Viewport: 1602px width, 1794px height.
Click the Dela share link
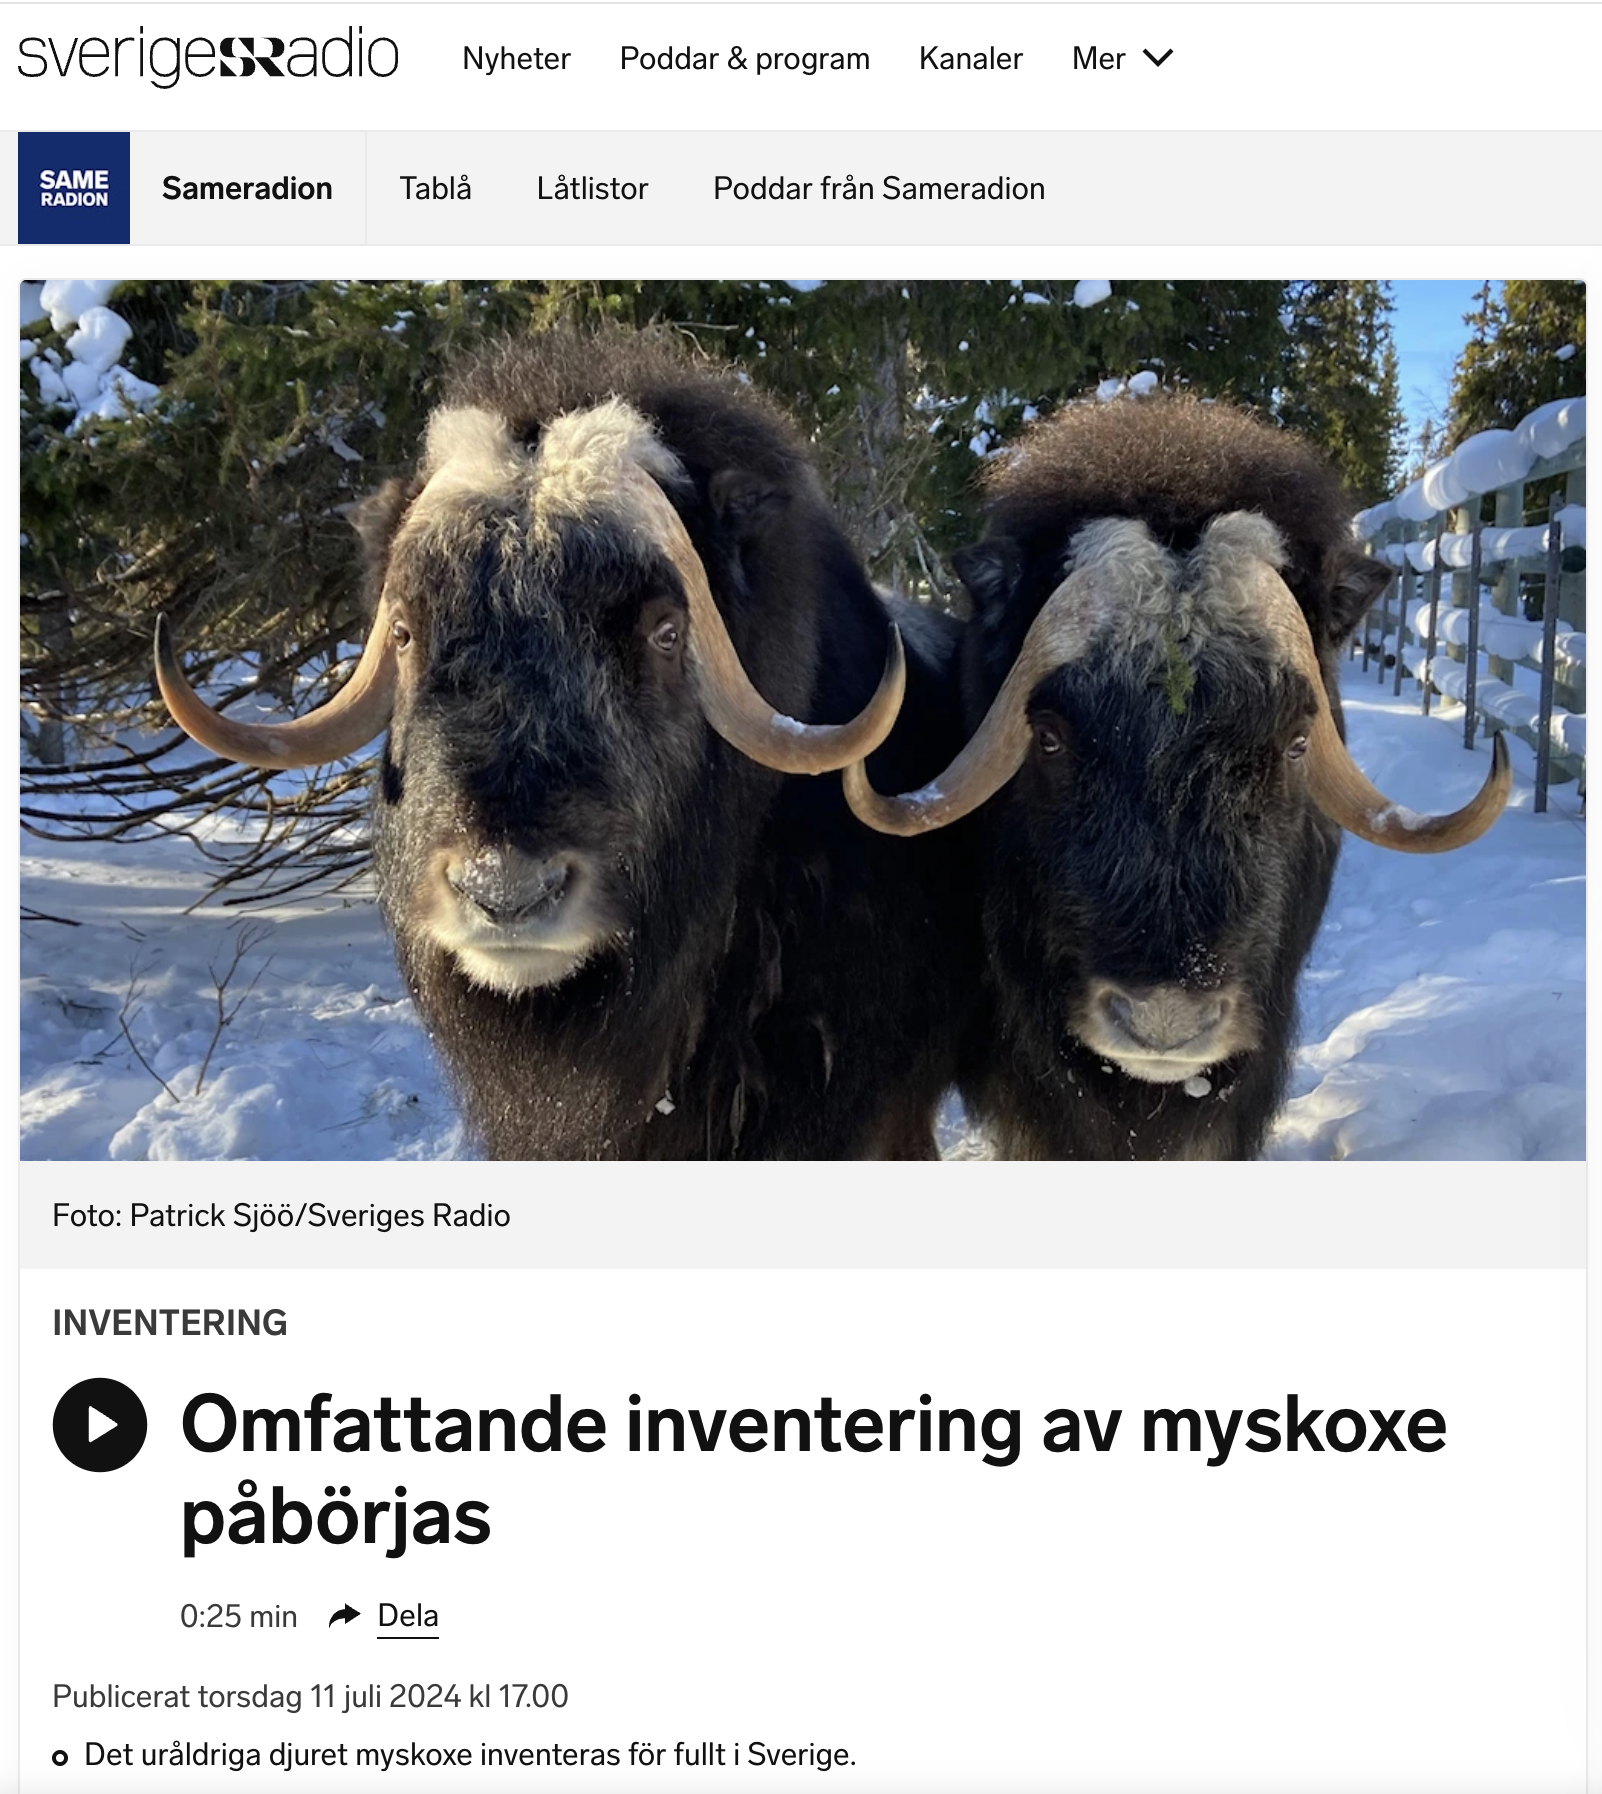(x=408, y=1615)
